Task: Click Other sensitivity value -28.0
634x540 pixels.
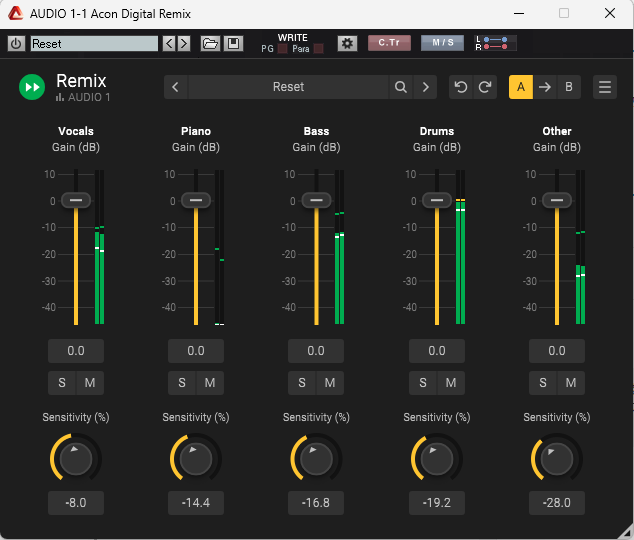Action: [557, 503]
